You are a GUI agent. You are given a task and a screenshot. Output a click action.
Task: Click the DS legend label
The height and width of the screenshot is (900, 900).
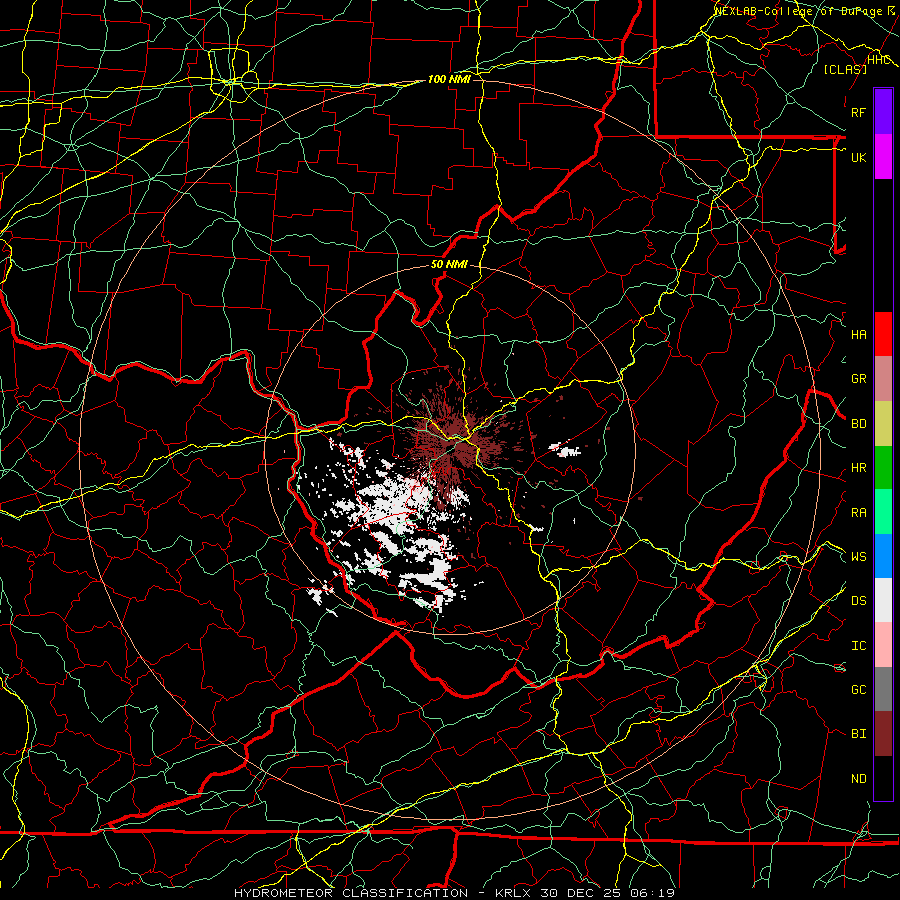pos(859,601)
